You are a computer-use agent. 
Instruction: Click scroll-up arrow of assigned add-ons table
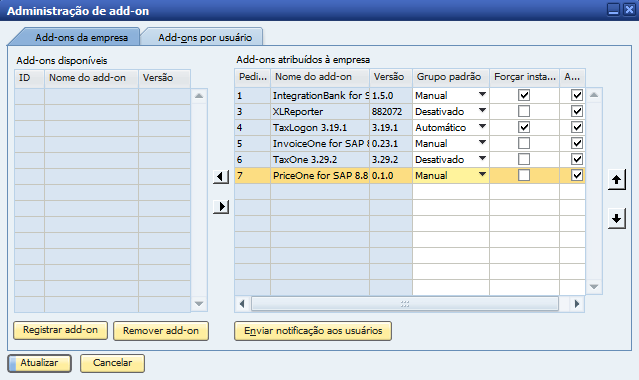pos(594,95)
